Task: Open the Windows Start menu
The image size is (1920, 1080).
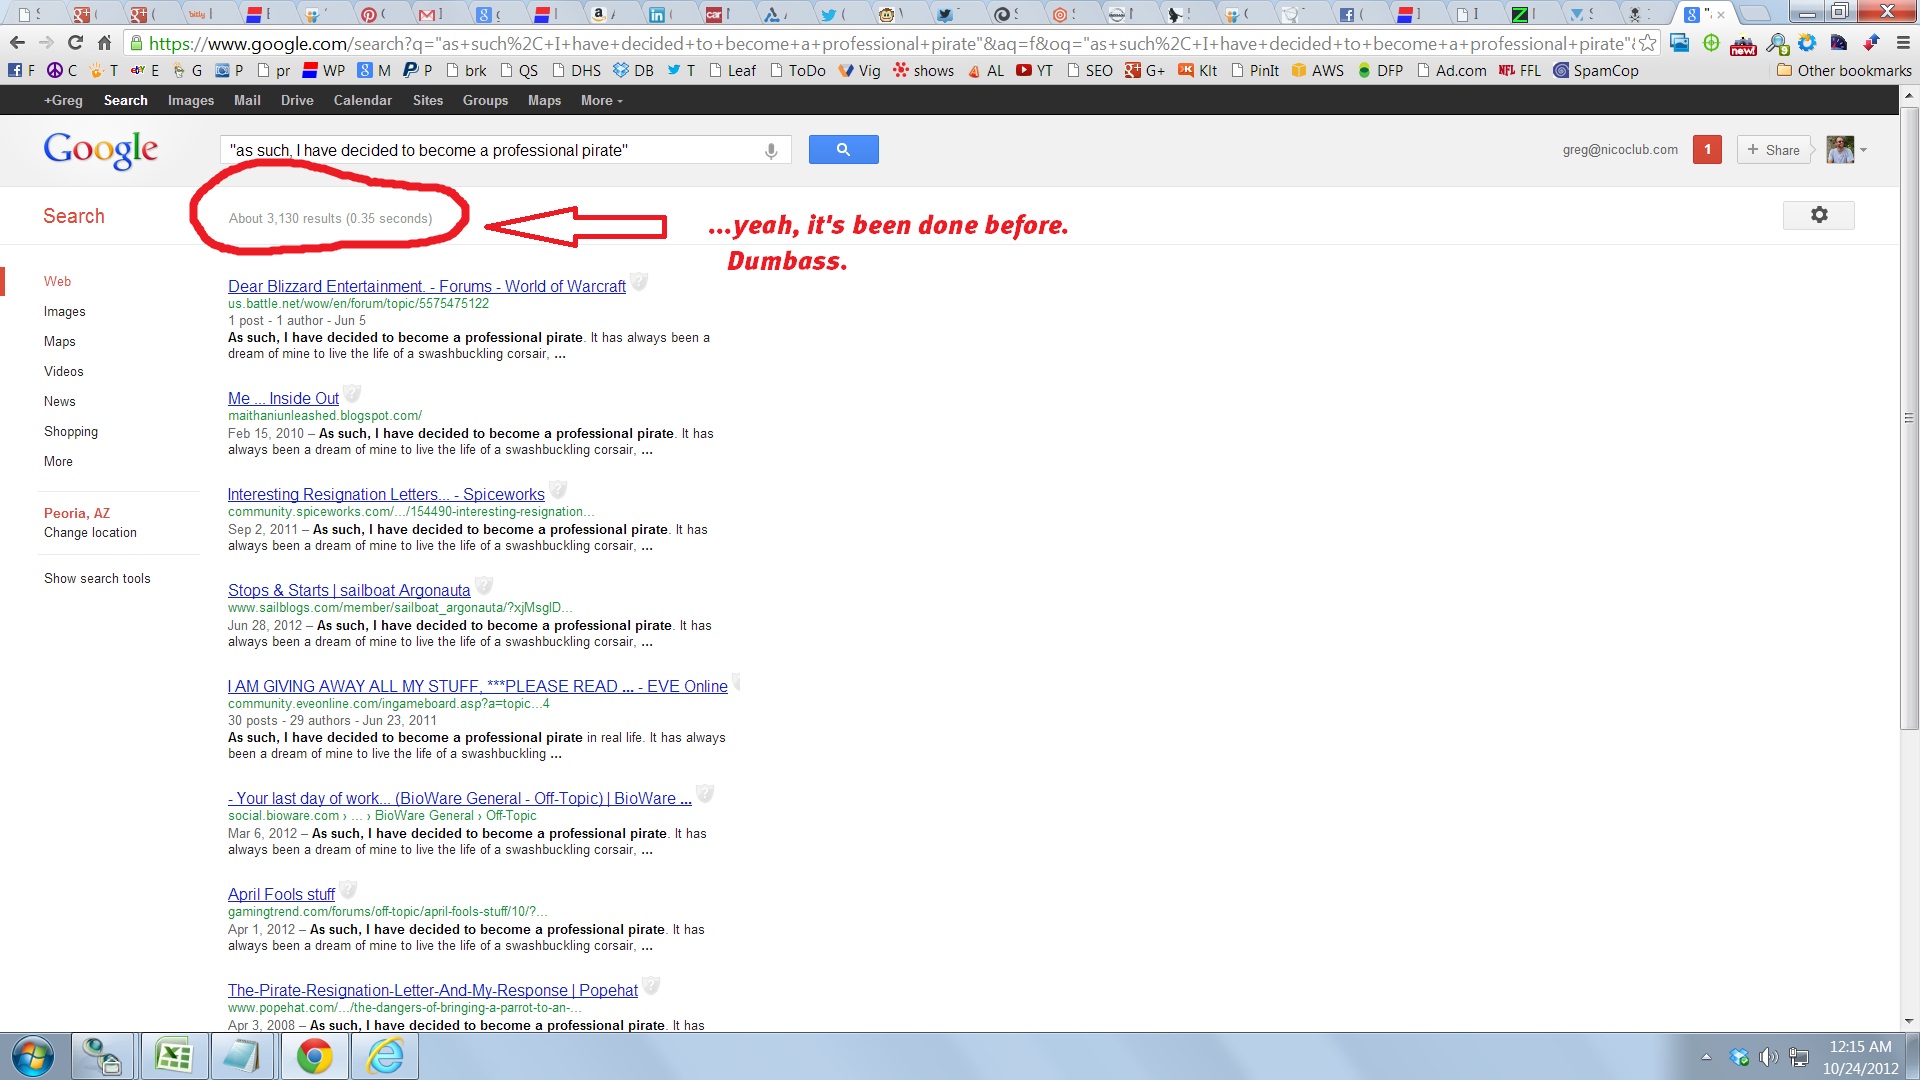Action: point(33,1056)
